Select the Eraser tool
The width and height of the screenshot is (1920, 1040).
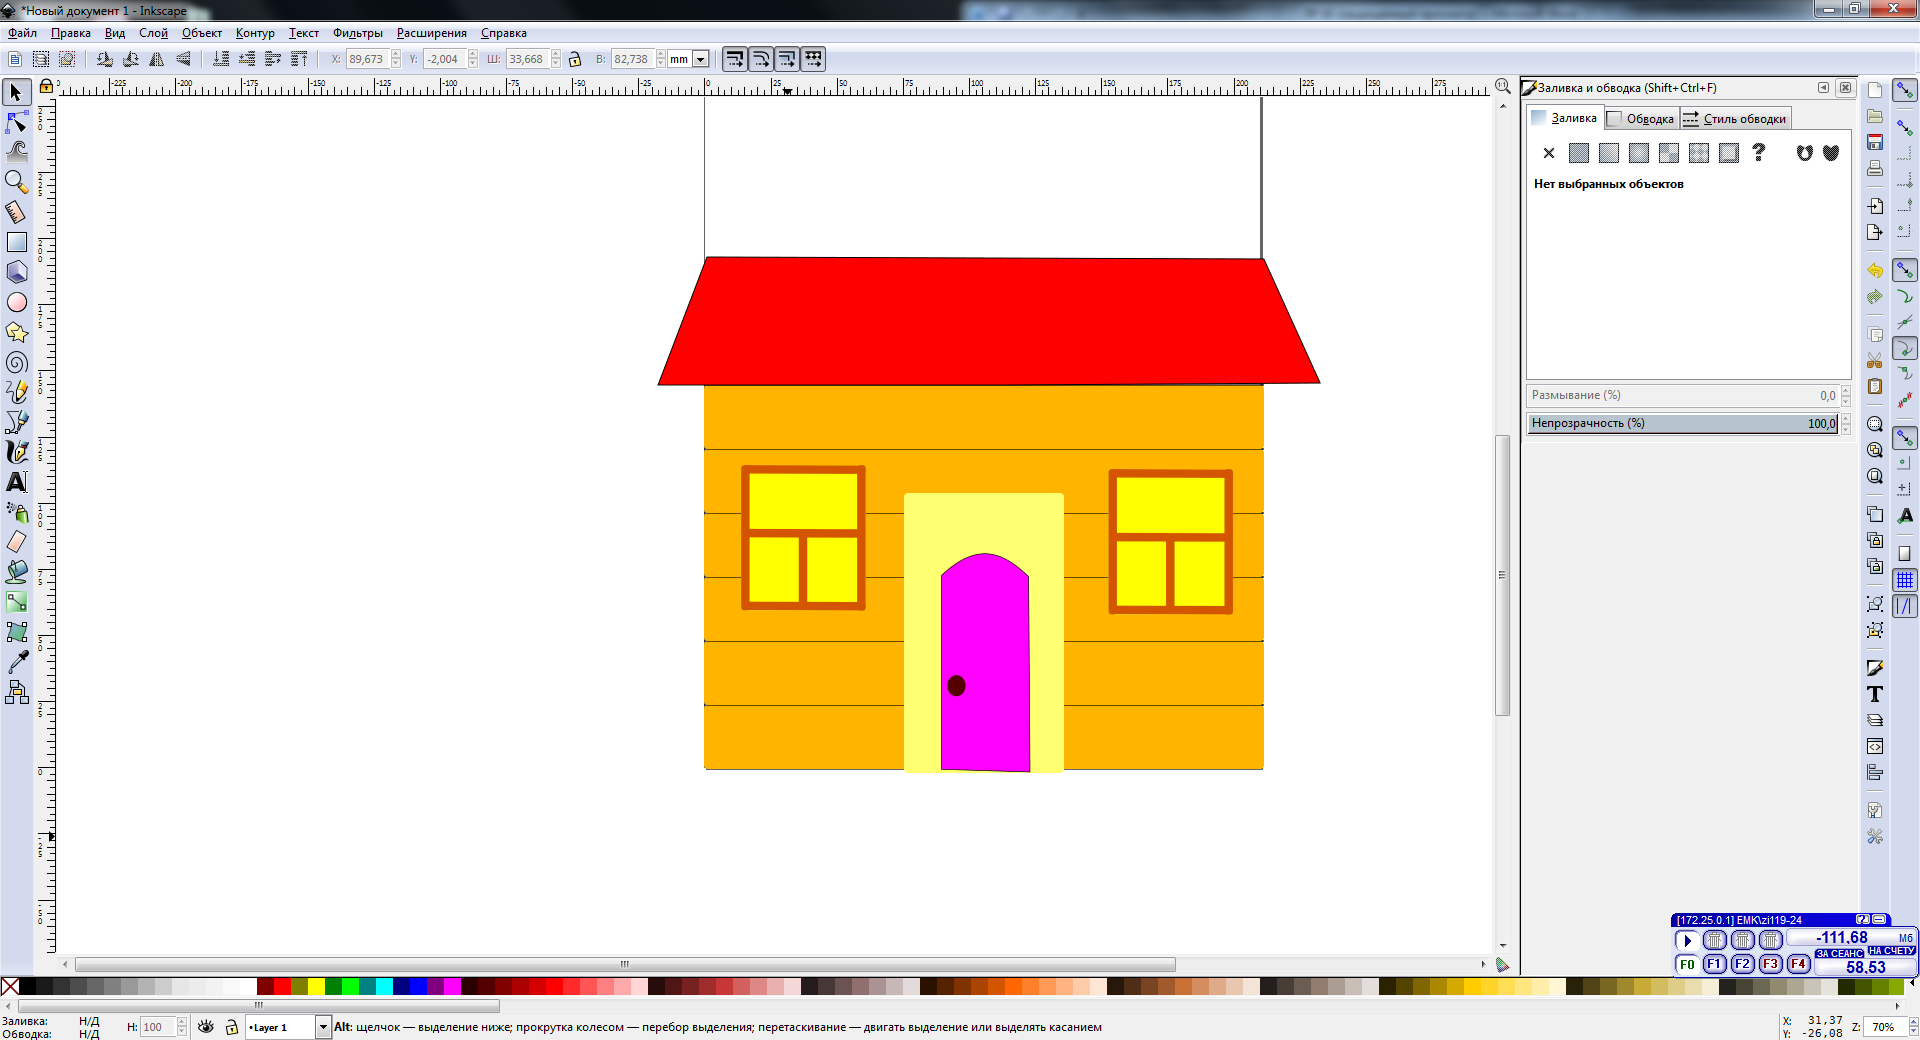[x=16, y=542]
